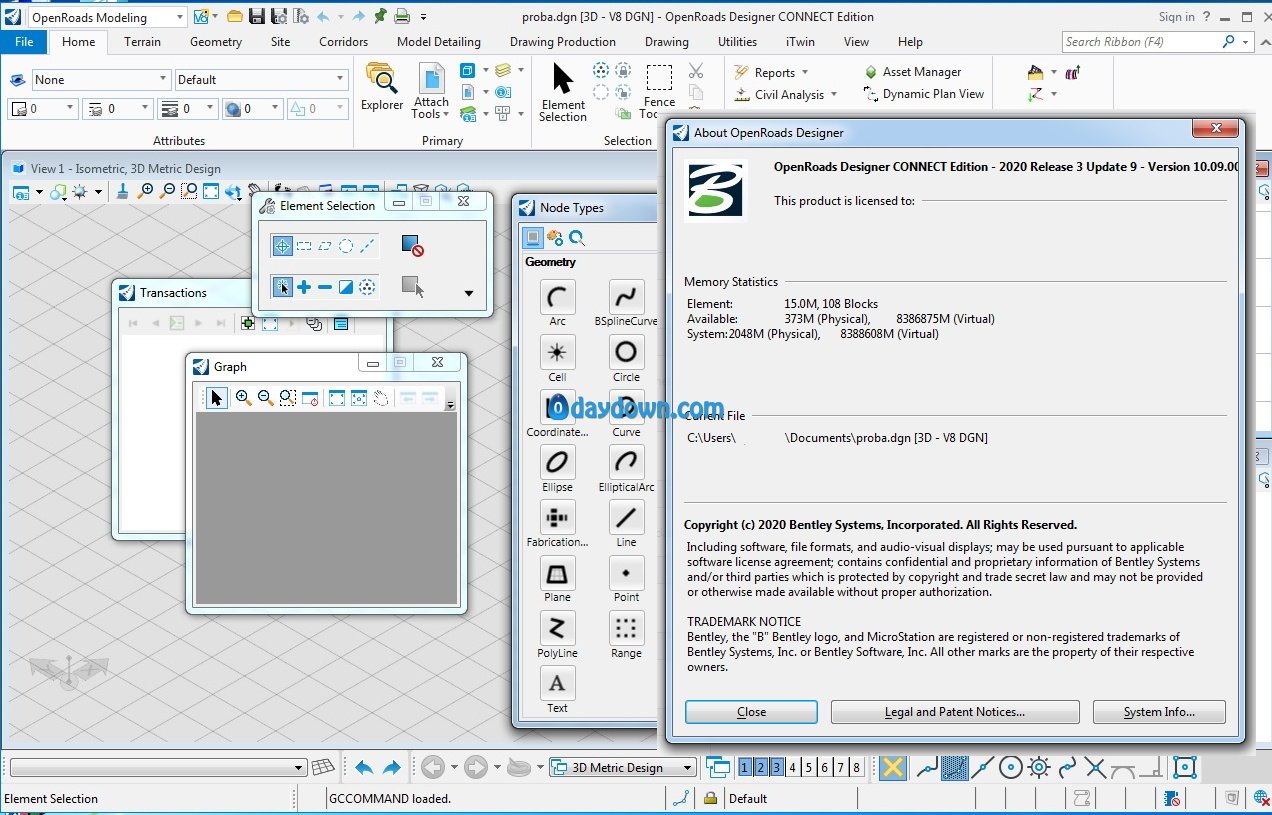Click the Lock icon in the status bar
1272x815 pixels.
pyautogui.click(x=710, y=798)
